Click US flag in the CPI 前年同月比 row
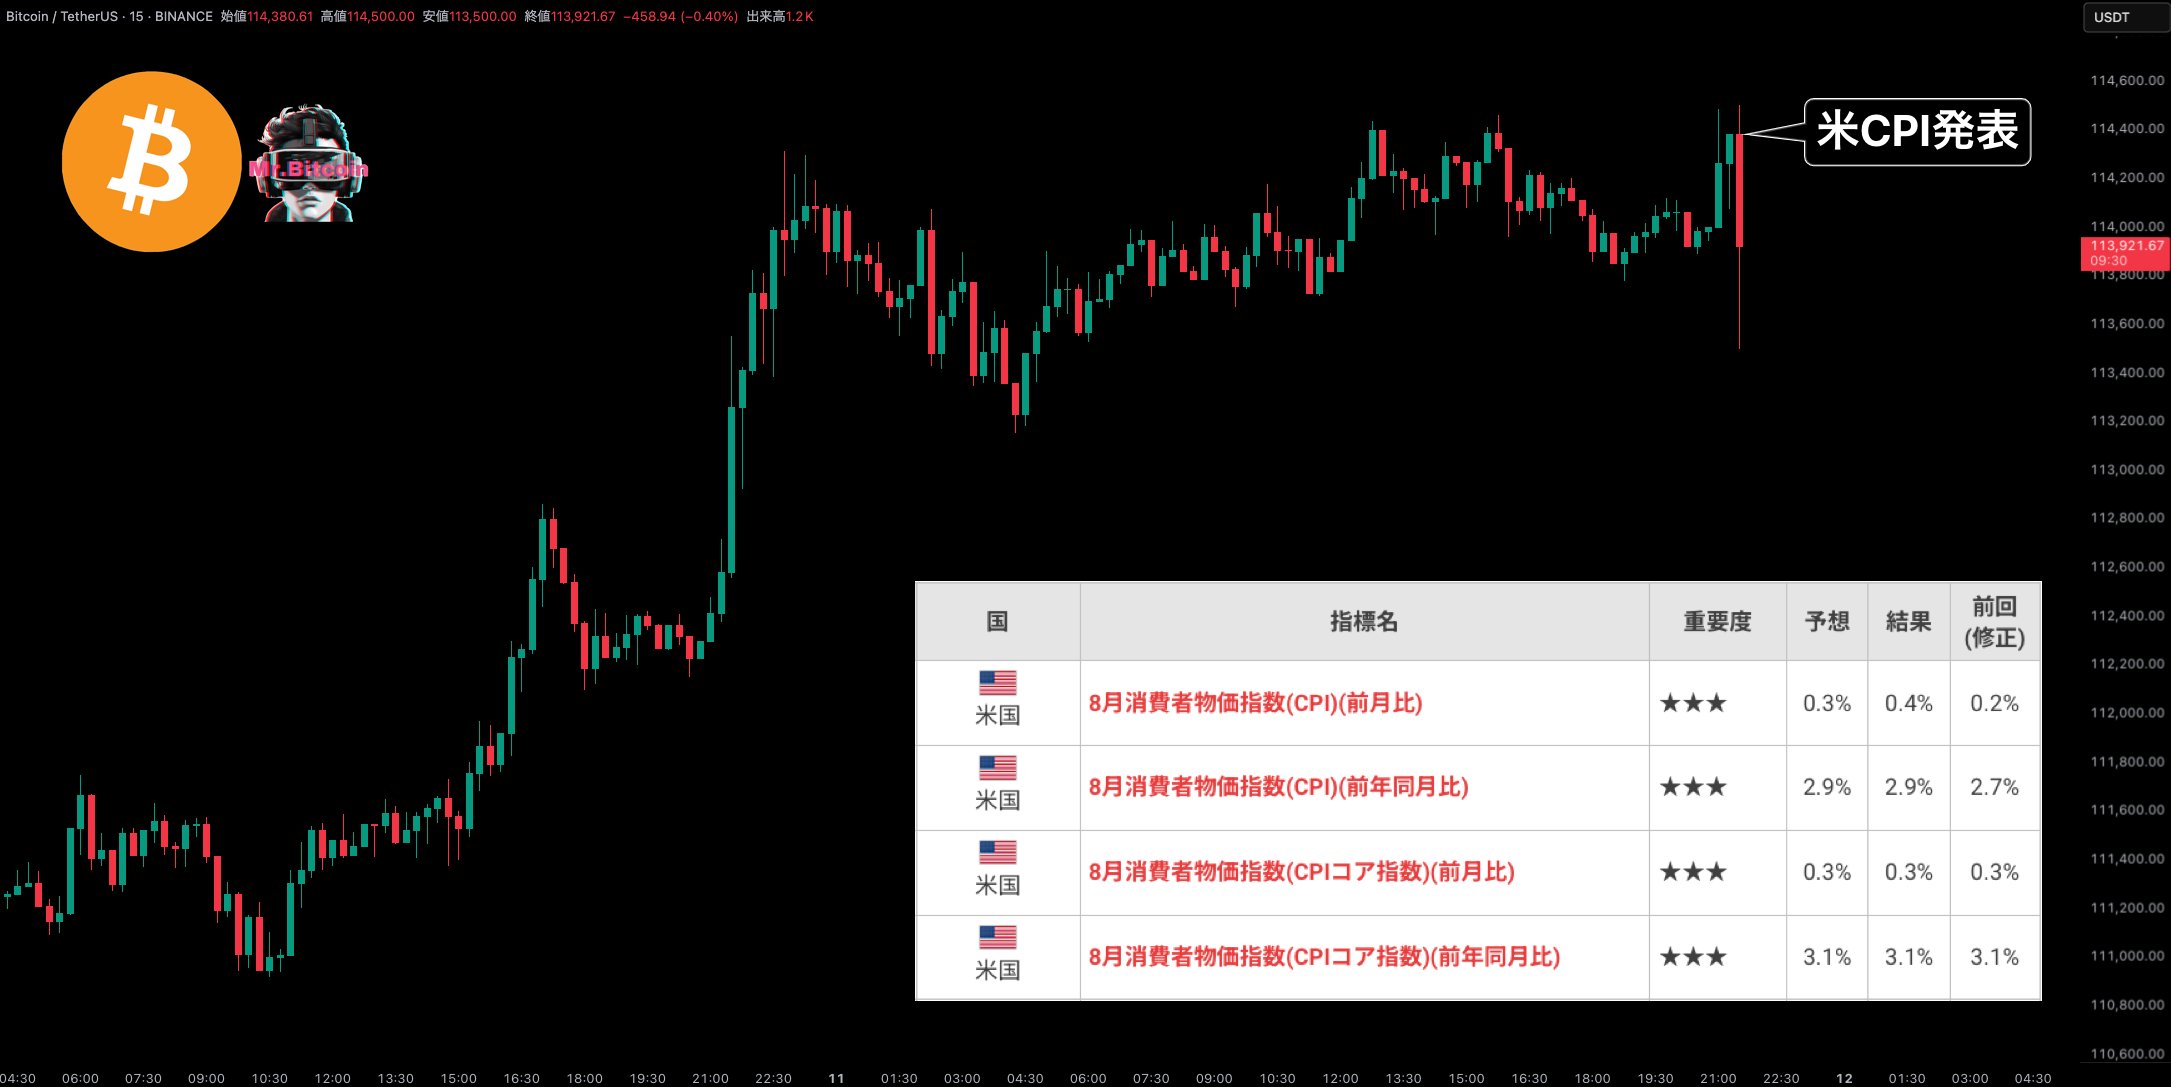The image size is (2171, 1087). coord(997,768)
